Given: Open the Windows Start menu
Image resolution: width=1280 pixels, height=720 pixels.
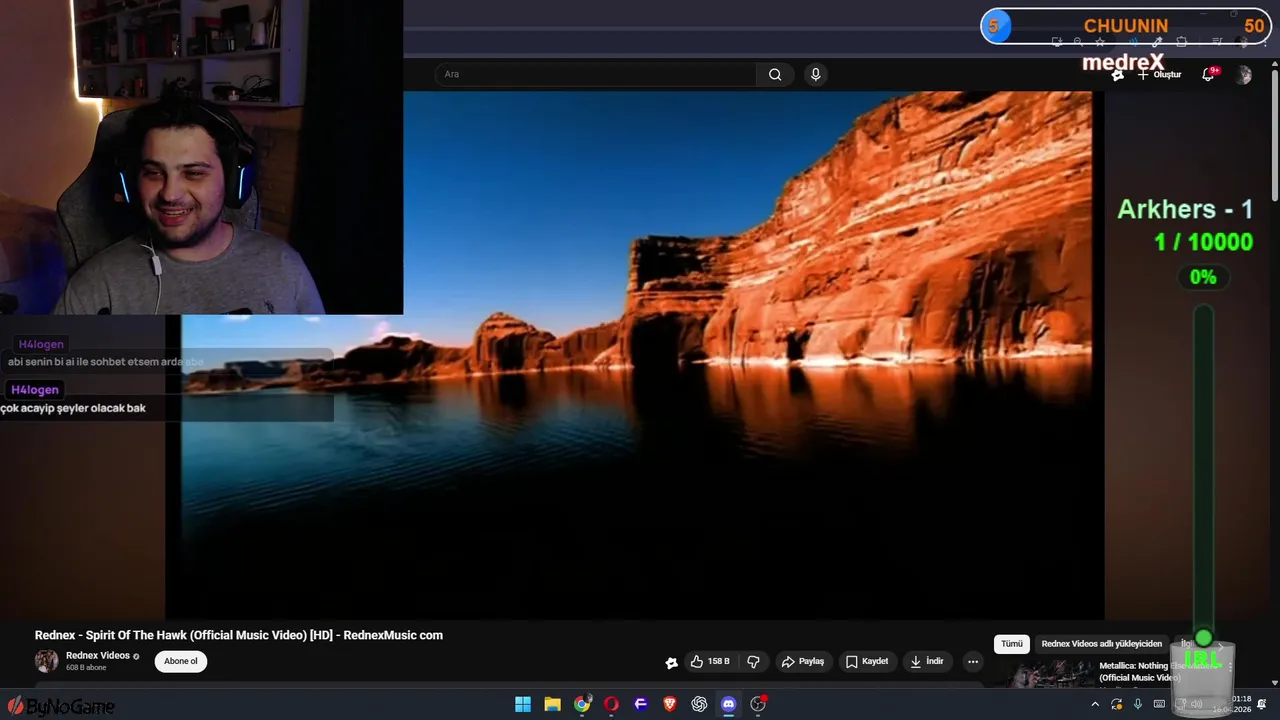Looking at the screenshot, I should pyautogui.click(x=523, y=704).
